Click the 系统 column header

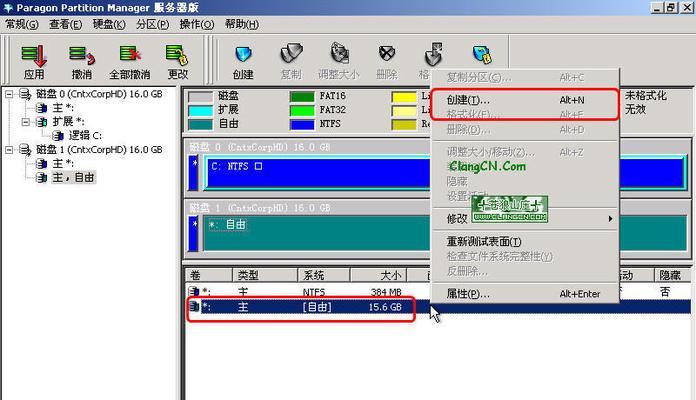pos(324,275)
